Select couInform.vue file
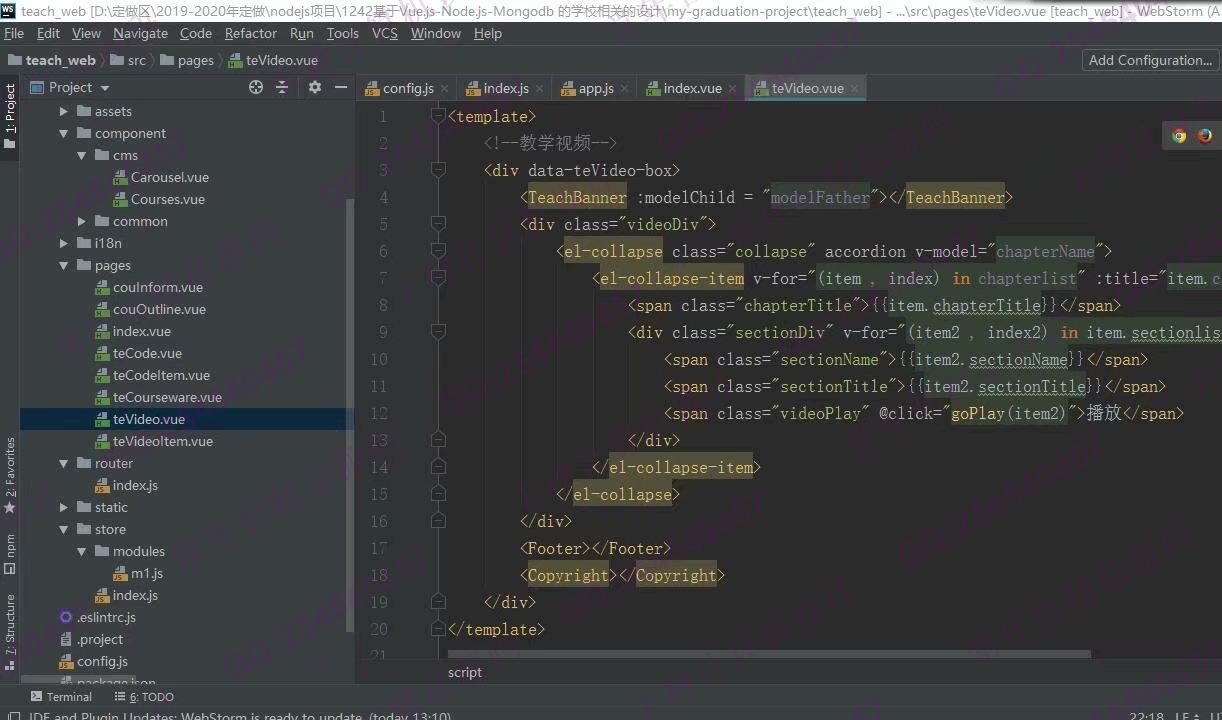 point(158,287)
